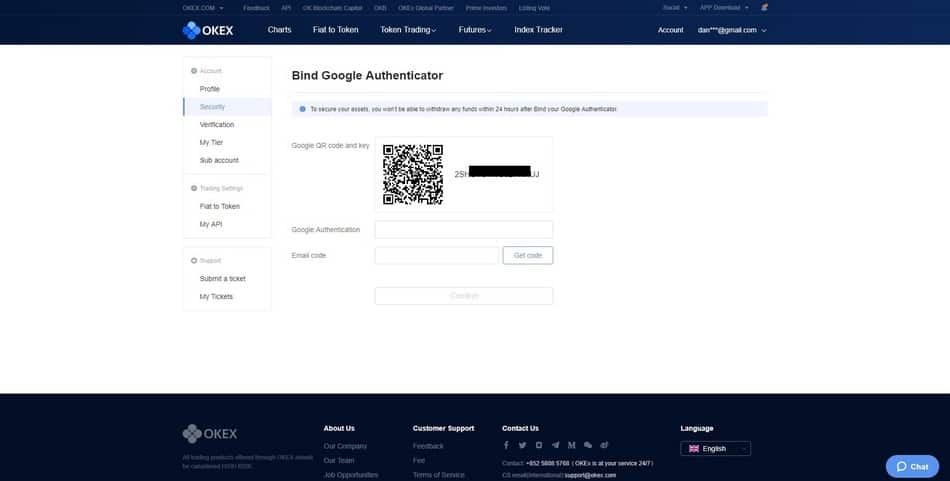Open the OK Blockchain Capital link
Screen dimensions: 950x481
click(x=333, y=8)
